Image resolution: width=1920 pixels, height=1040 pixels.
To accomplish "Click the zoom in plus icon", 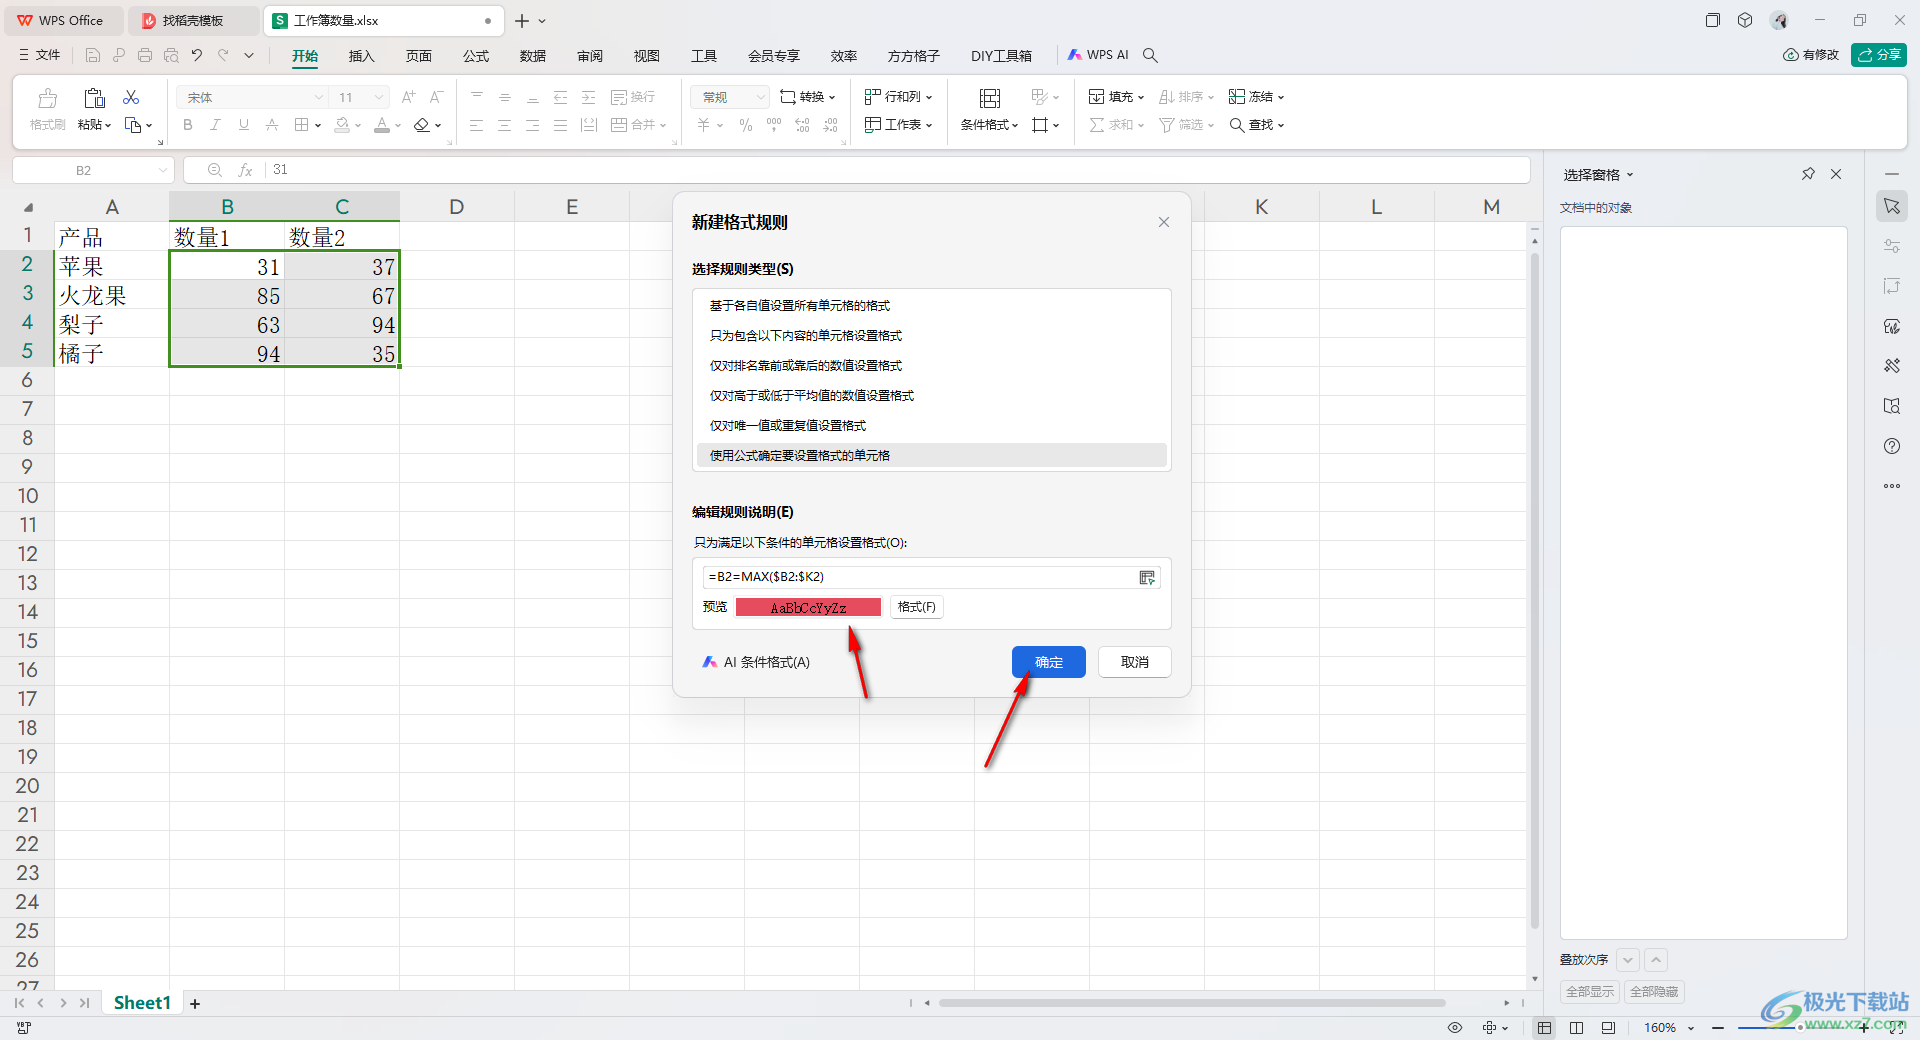I will coord(1864,1027).
